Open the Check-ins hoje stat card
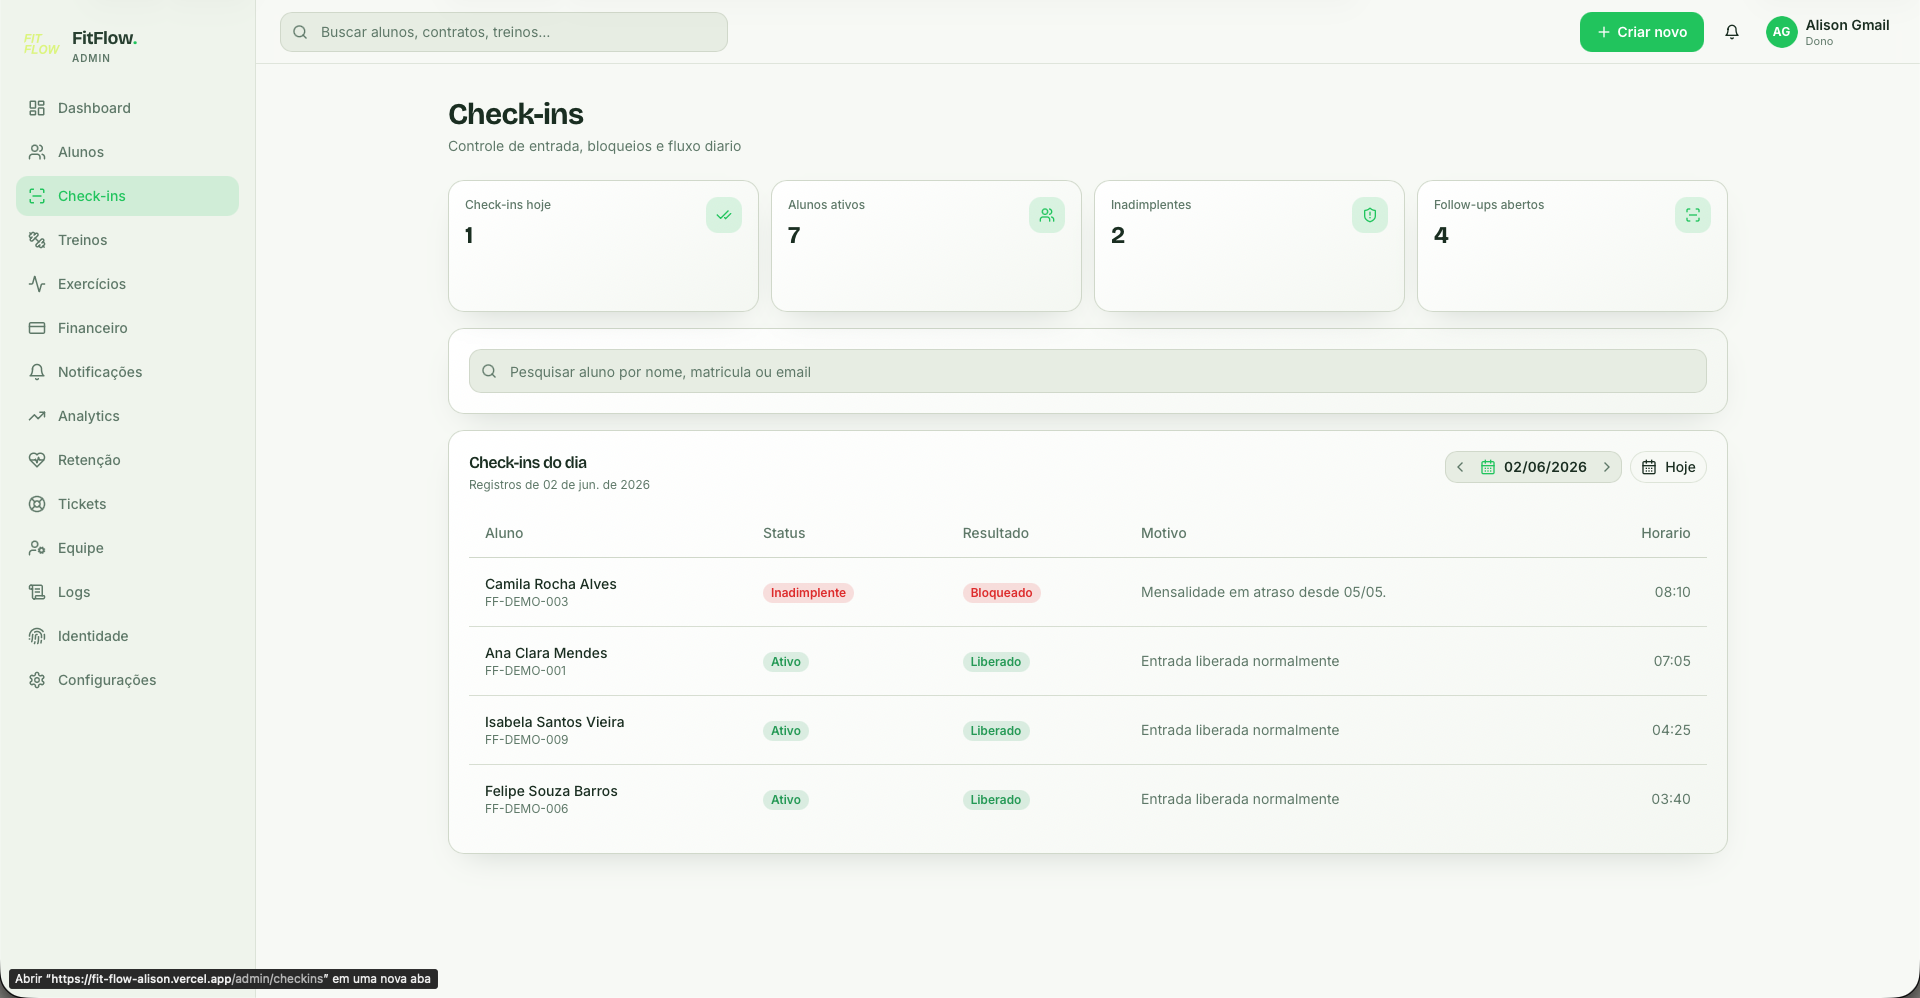 pyautogui.click(x=603, y=246)
